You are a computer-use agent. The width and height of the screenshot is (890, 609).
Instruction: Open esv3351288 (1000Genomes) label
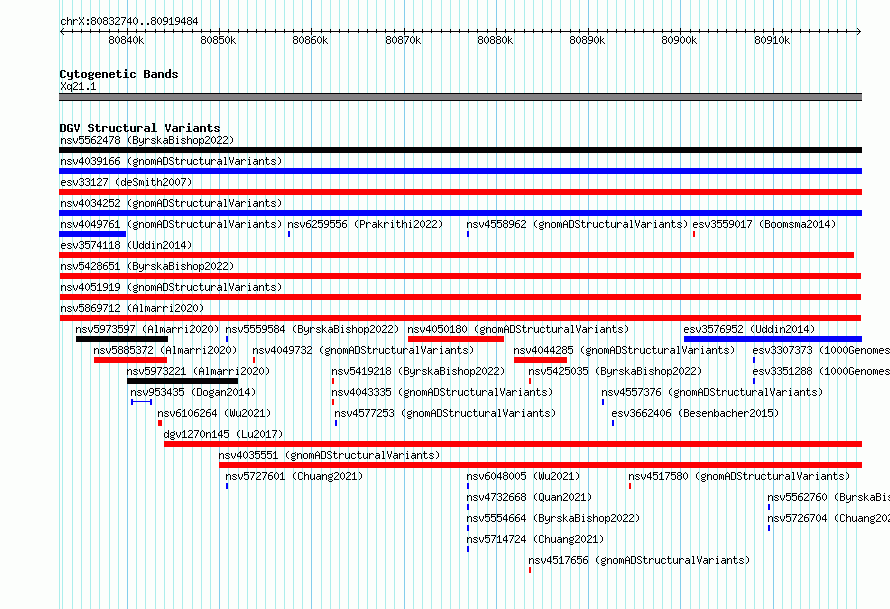[x=821, y=371]
